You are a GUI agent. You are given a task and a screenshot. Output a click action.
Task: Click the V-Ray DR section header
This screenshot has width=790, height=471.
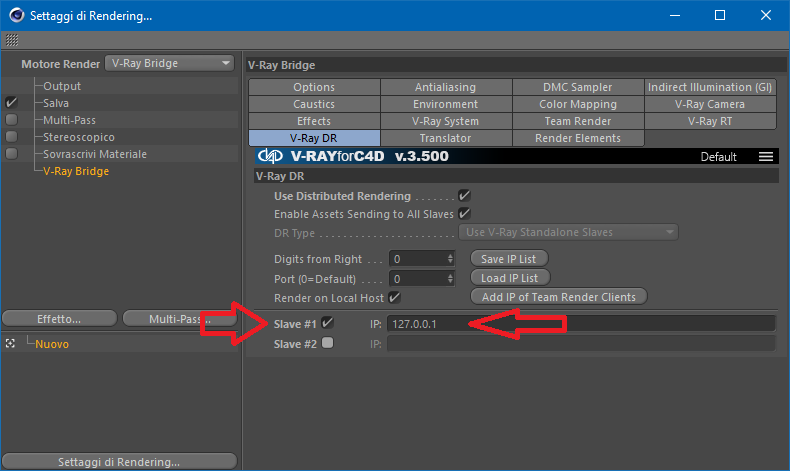click(x=516, y=176)
